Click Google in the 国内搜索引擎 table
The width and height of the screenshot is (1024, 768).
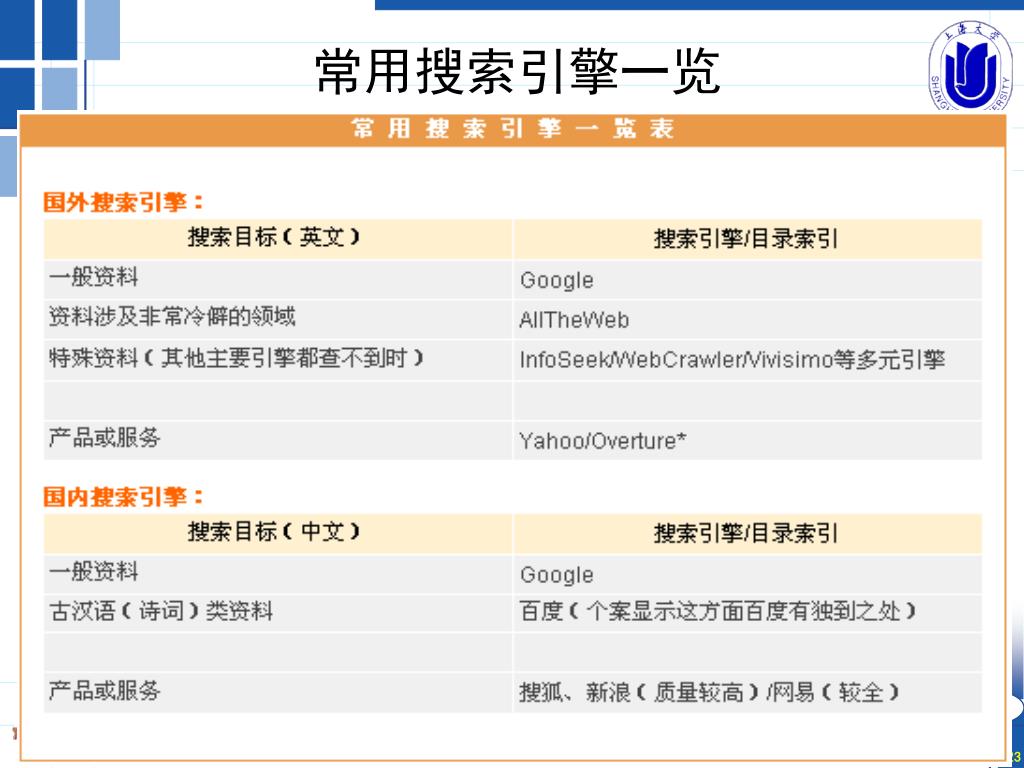[747, 574]
